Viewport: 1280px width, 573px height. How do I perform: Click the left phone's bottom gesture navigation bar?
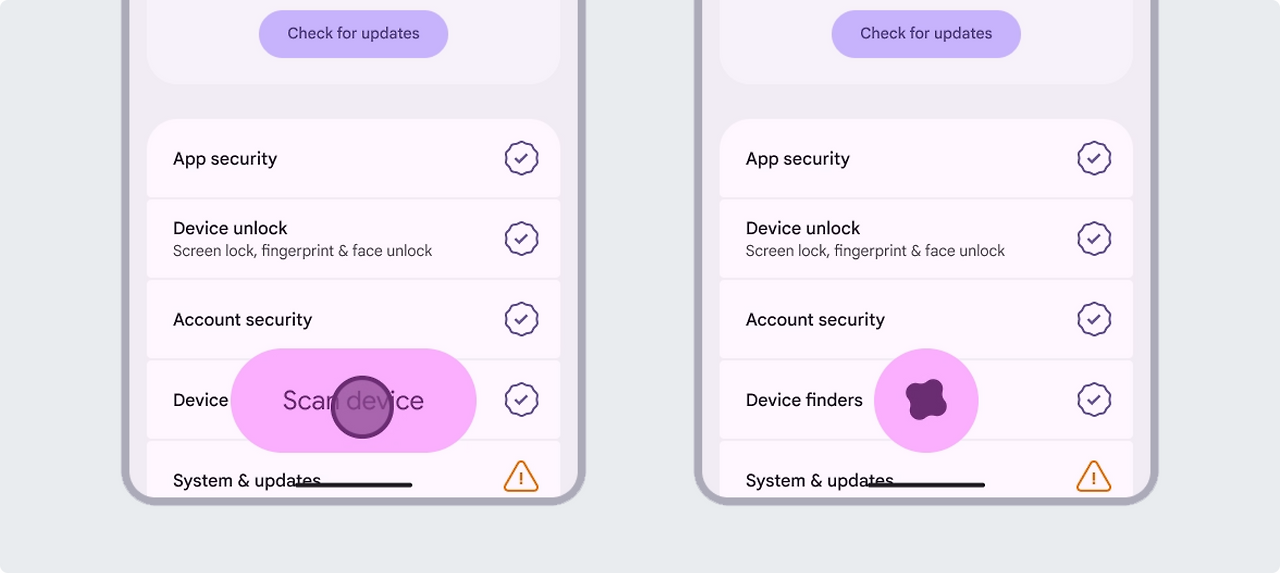(x=353, y=485)
